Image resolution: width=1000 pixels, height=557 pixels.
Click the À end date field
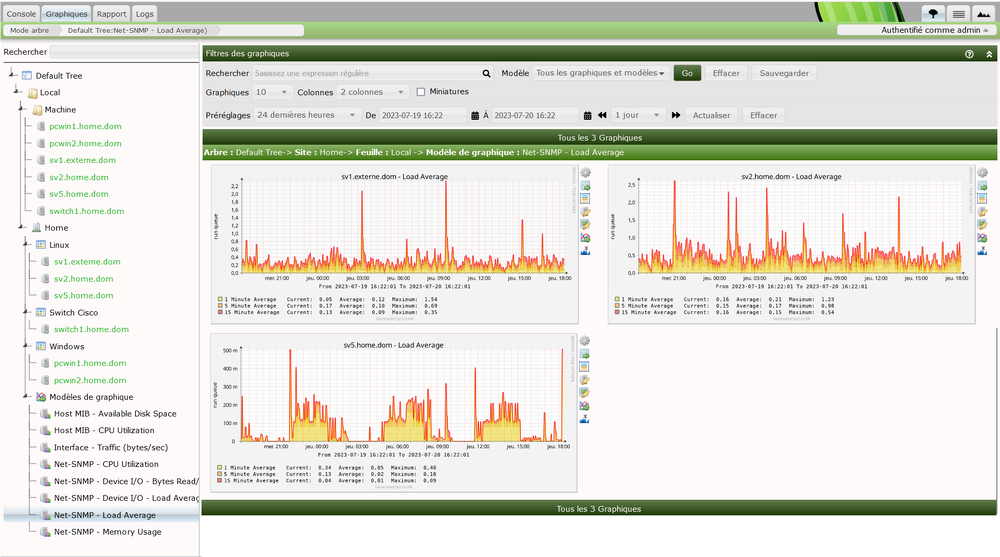(536, 115)
